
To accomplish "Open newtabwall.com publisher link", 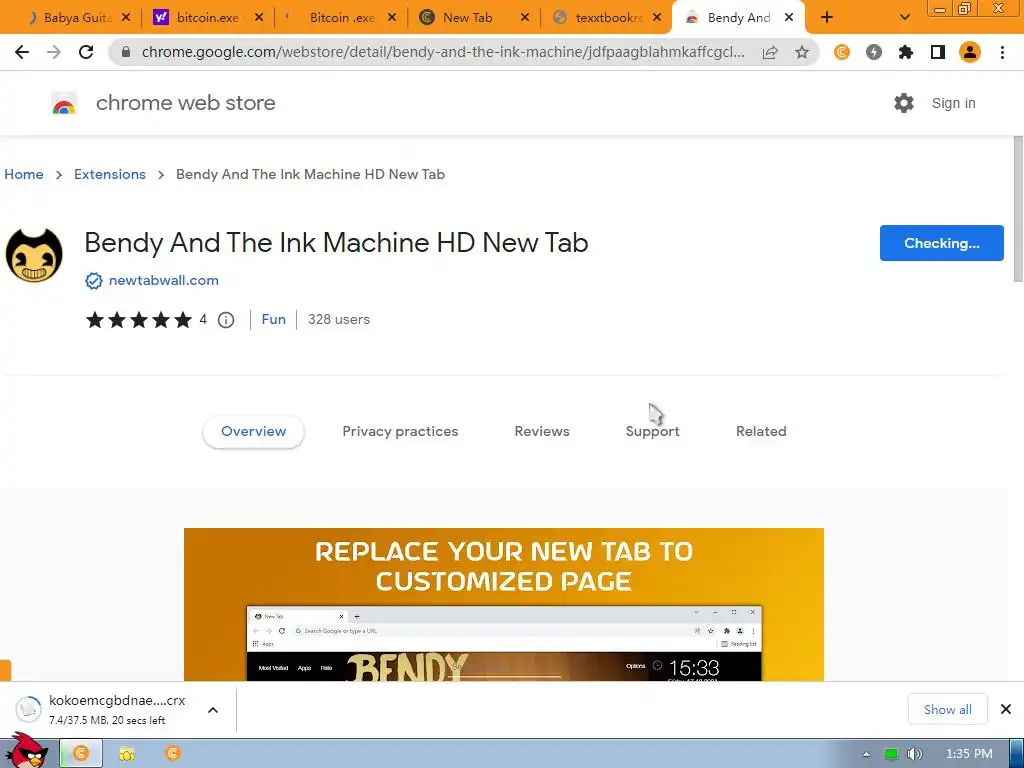I will click(x=164, y=280).
